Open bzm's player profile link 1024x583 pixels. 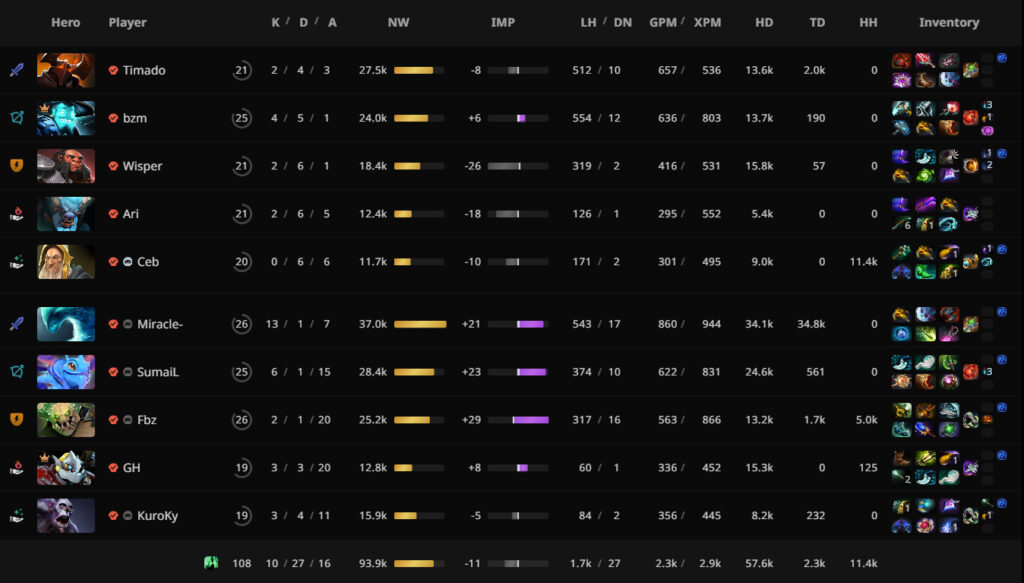(x=135, y=118)
